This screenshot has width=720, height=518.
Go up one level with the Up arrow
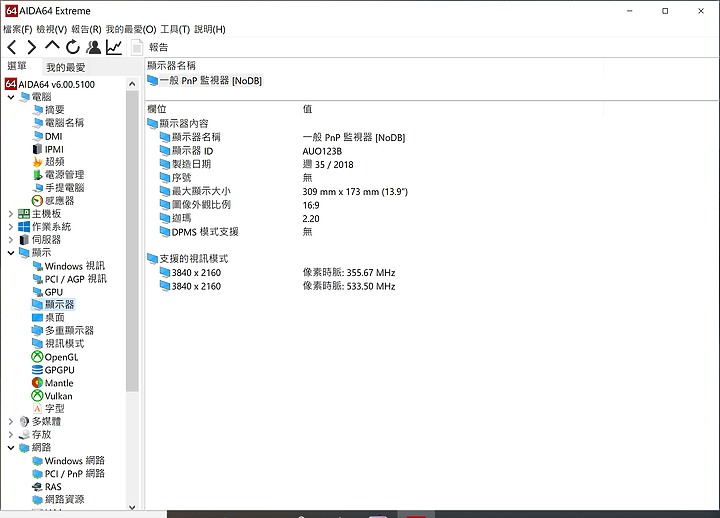[x=52, y=45]
